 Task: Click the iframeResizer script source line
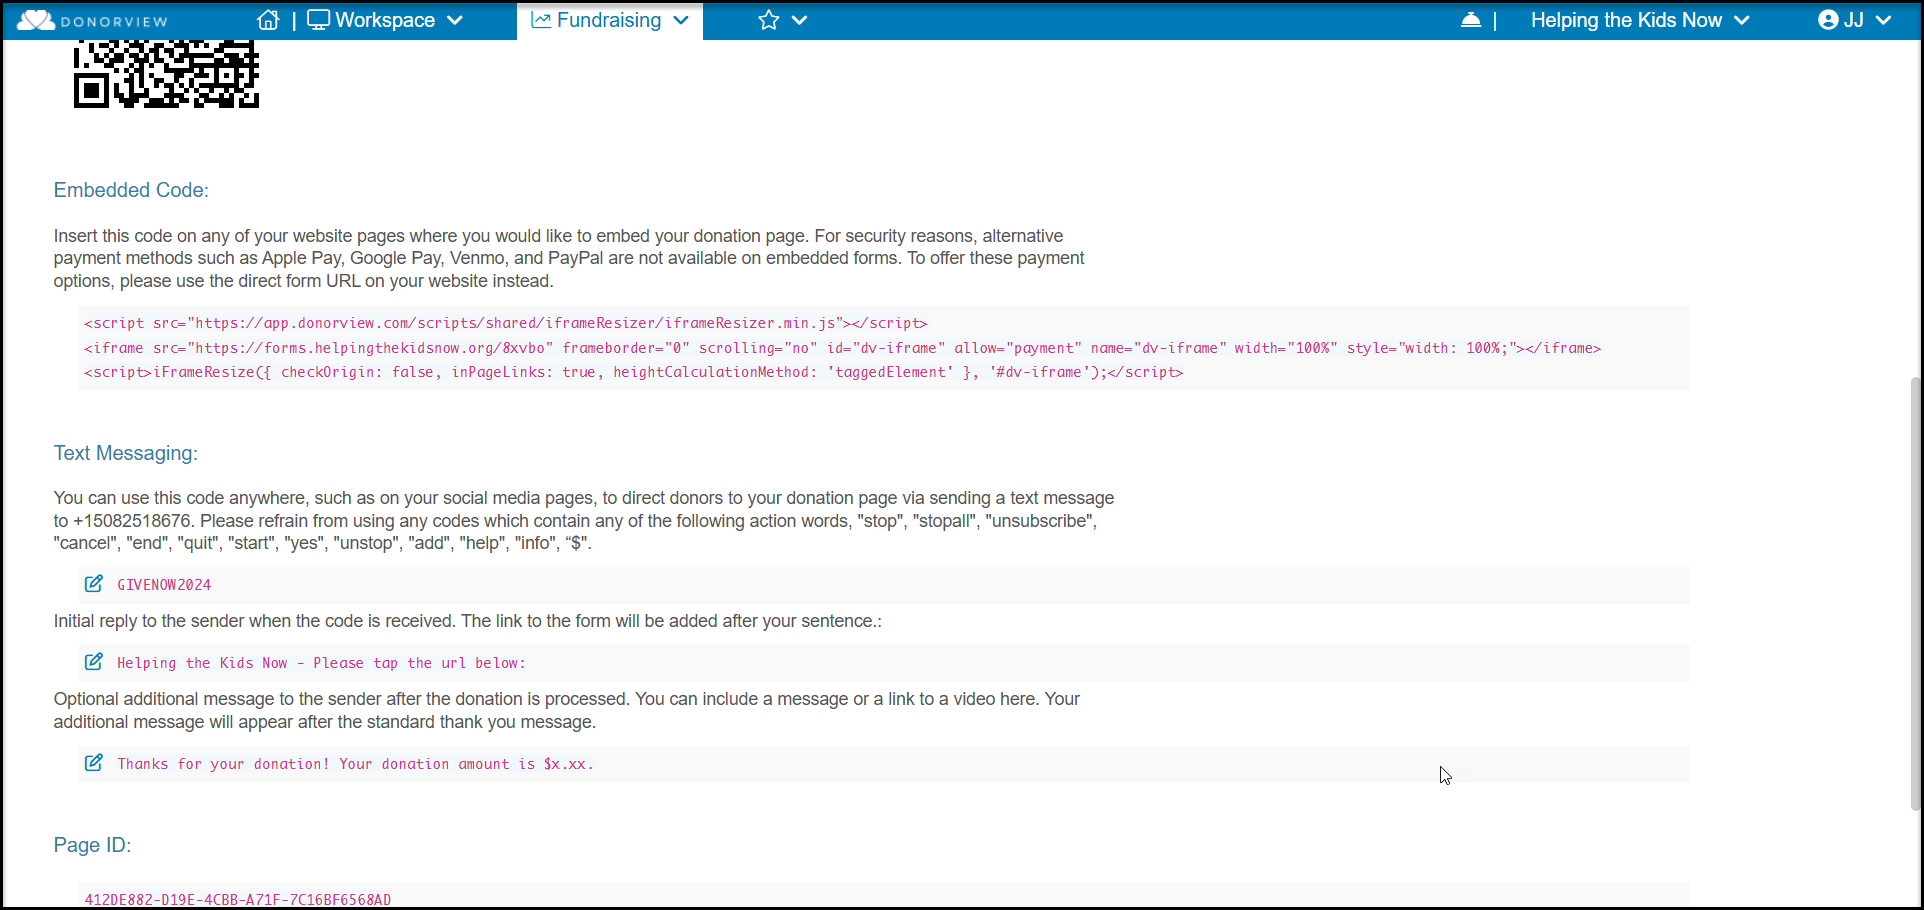point(506,323)
